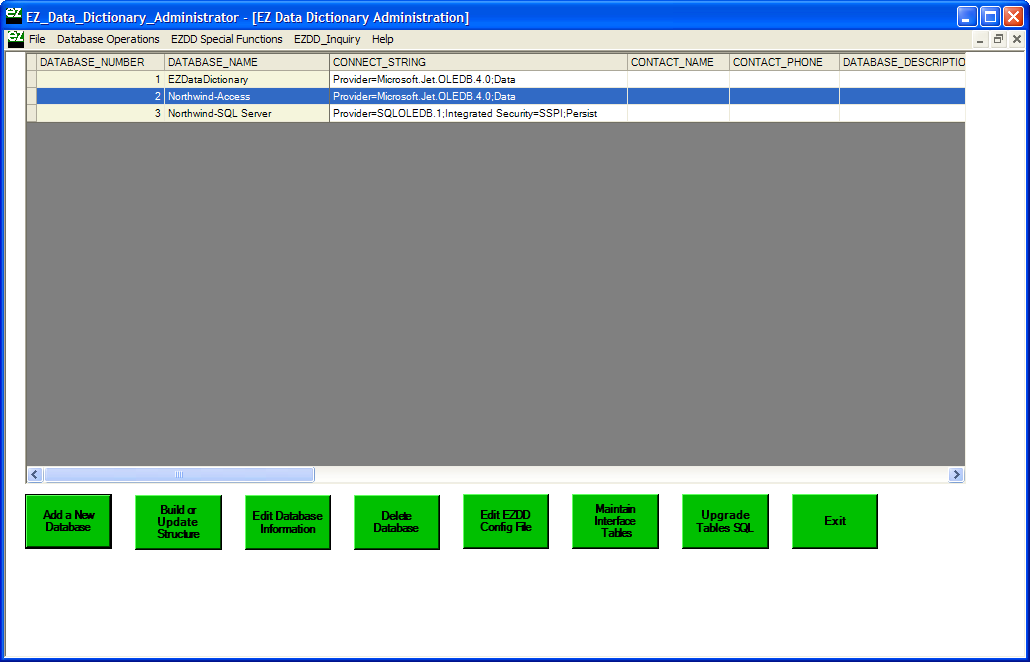1030x662 pixels.
Task: Click Maintain Interface Tables button
Action: coord(615,521)
